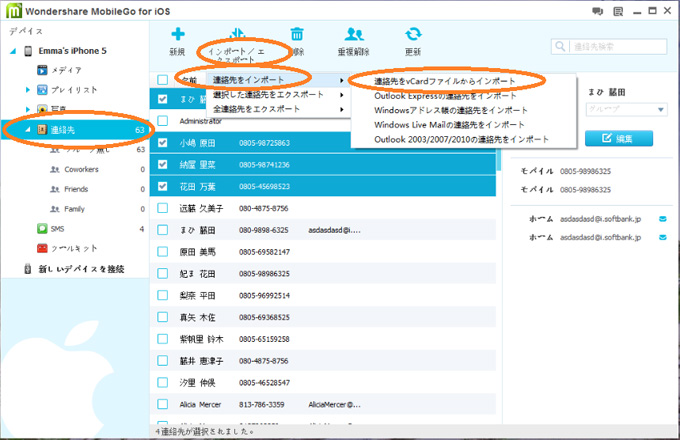Click AliciaMercer@... email cell

pyautogui.click(x=334, y=404)
